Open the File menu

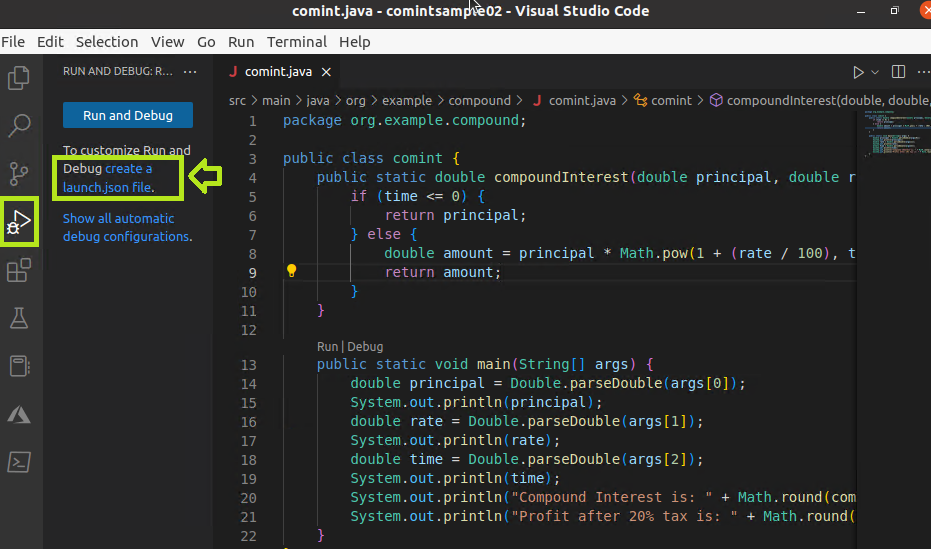tap(13, 42)
